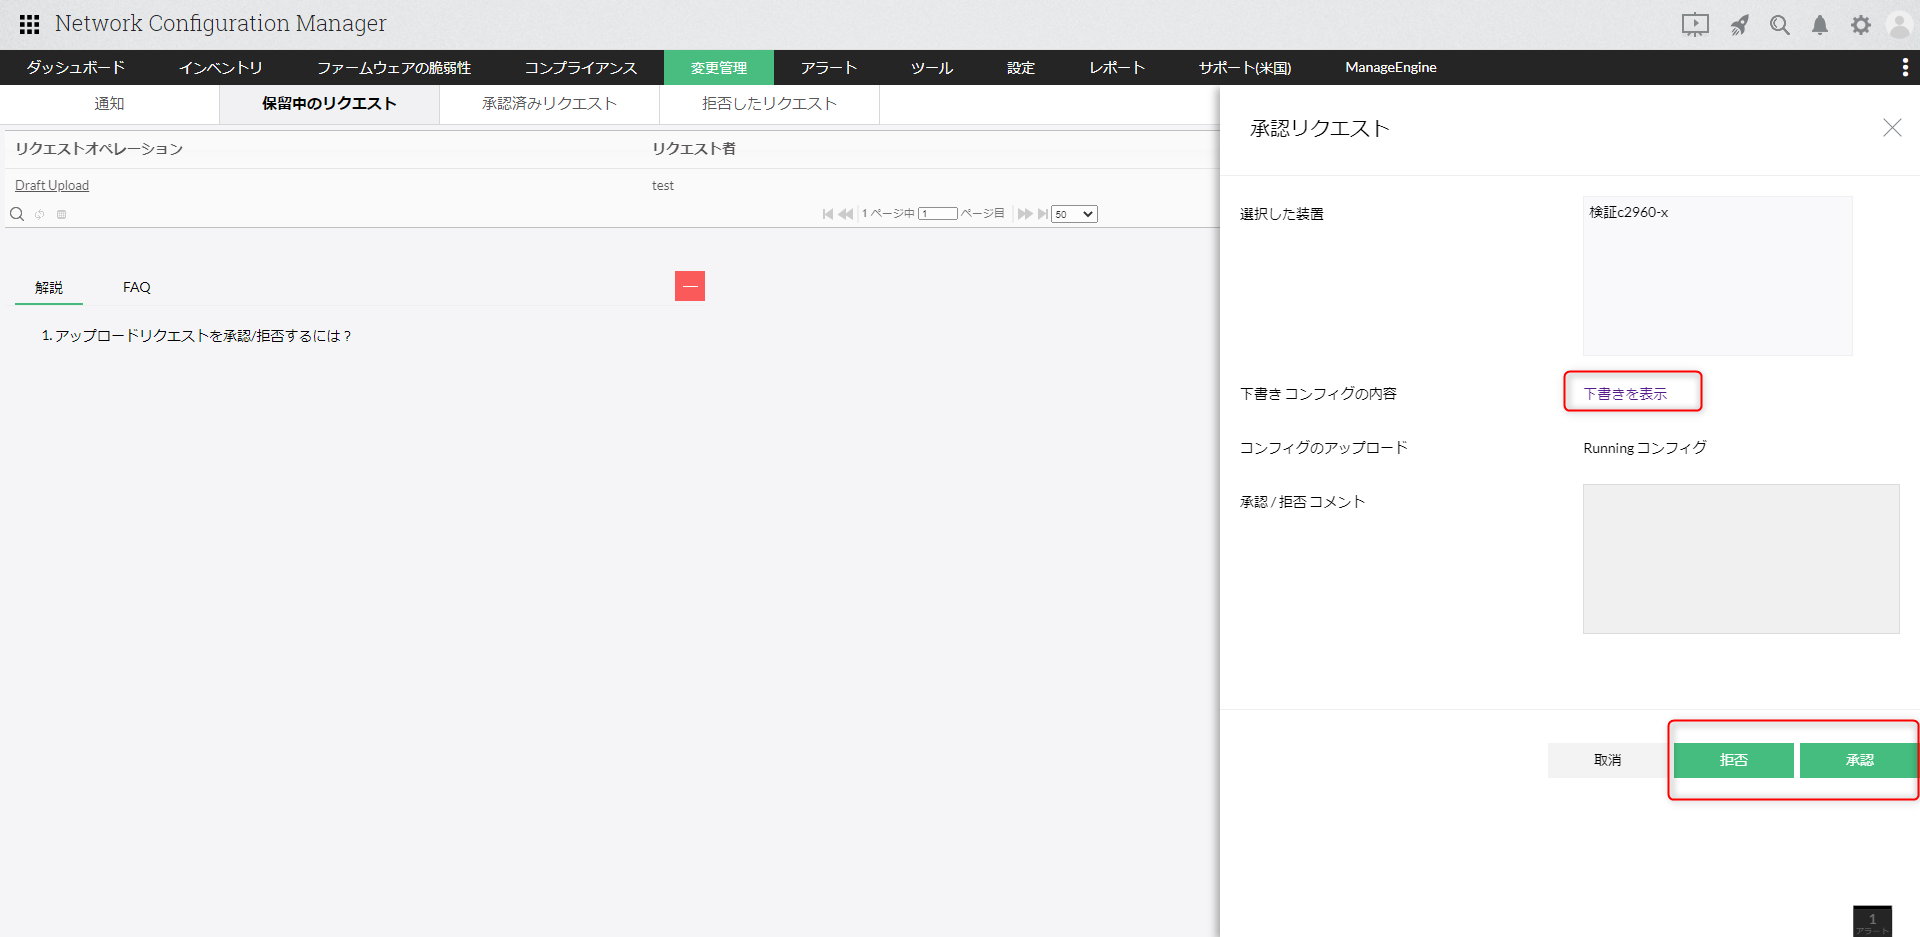Click the rocket quick-launch icon
Viewport: 1920px width, 937px height.
(x=1740, y=25)
